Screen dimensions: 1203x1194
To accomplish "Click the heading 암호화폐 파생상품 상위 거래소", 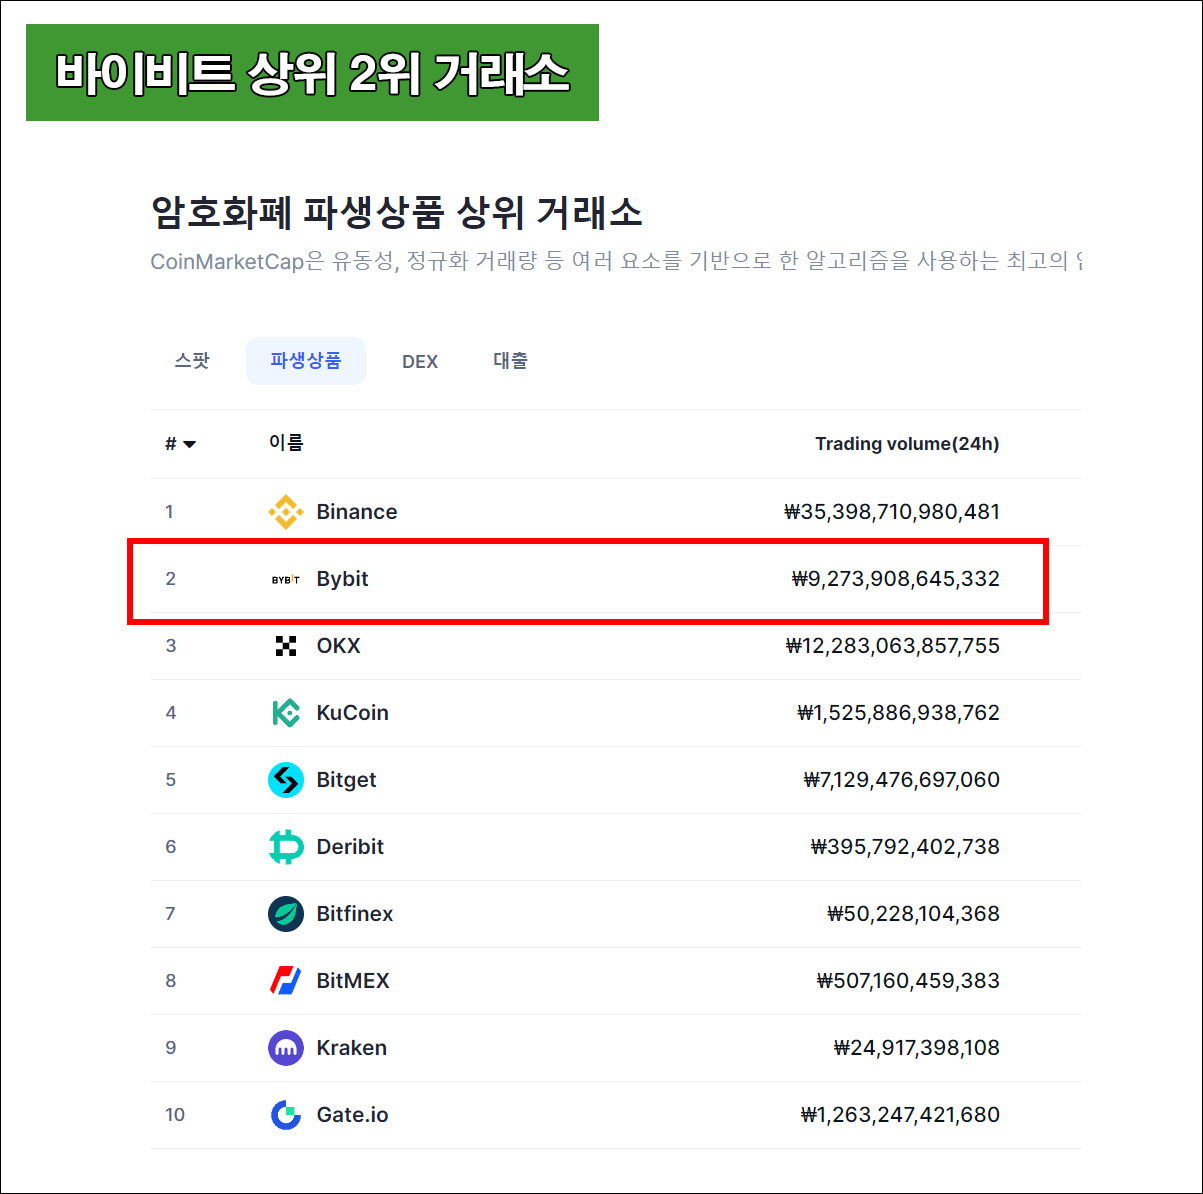I will [x=397, y=213].
